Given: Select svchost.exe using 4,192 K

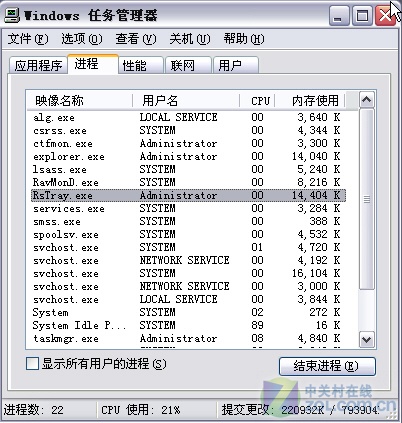Looking at the screenshot, I should pyautogui.click(x=188, y=260).
